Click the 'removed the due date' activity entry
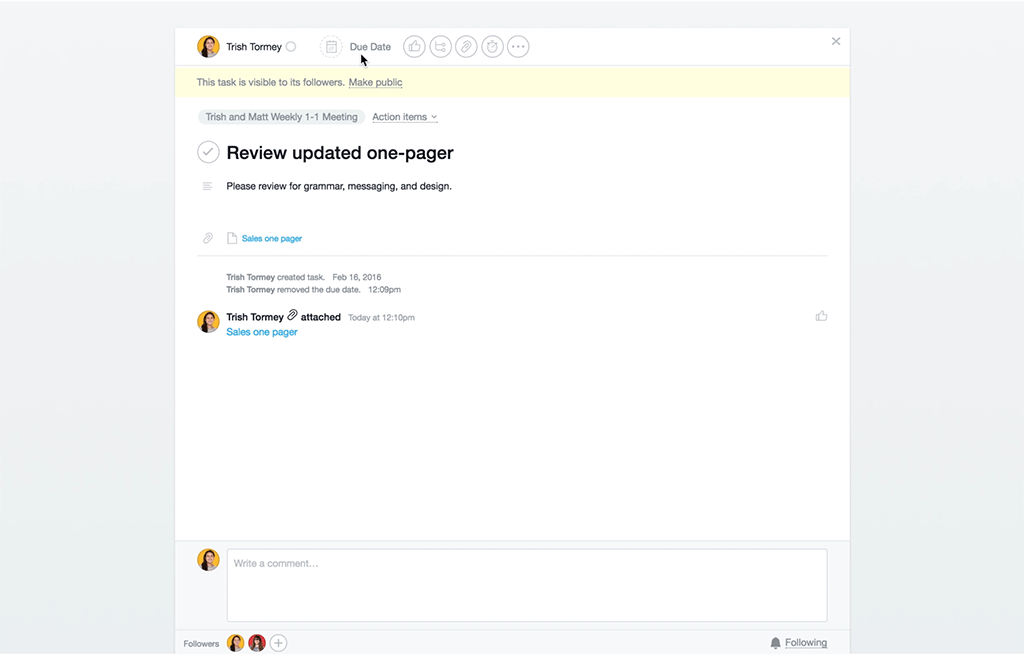Image resolution: width=1024 pixels, height=655 pixels. [x=313, y=289]
